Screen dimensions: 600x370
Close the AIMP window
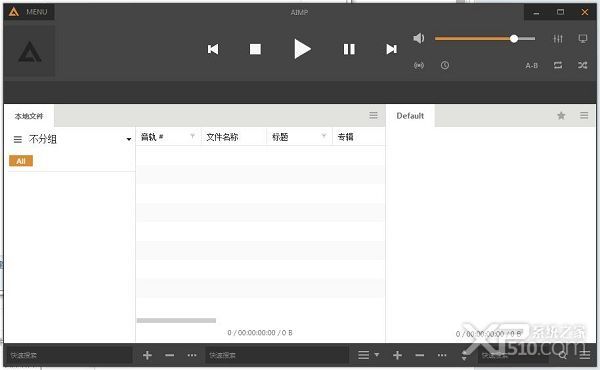pos(585,12)
